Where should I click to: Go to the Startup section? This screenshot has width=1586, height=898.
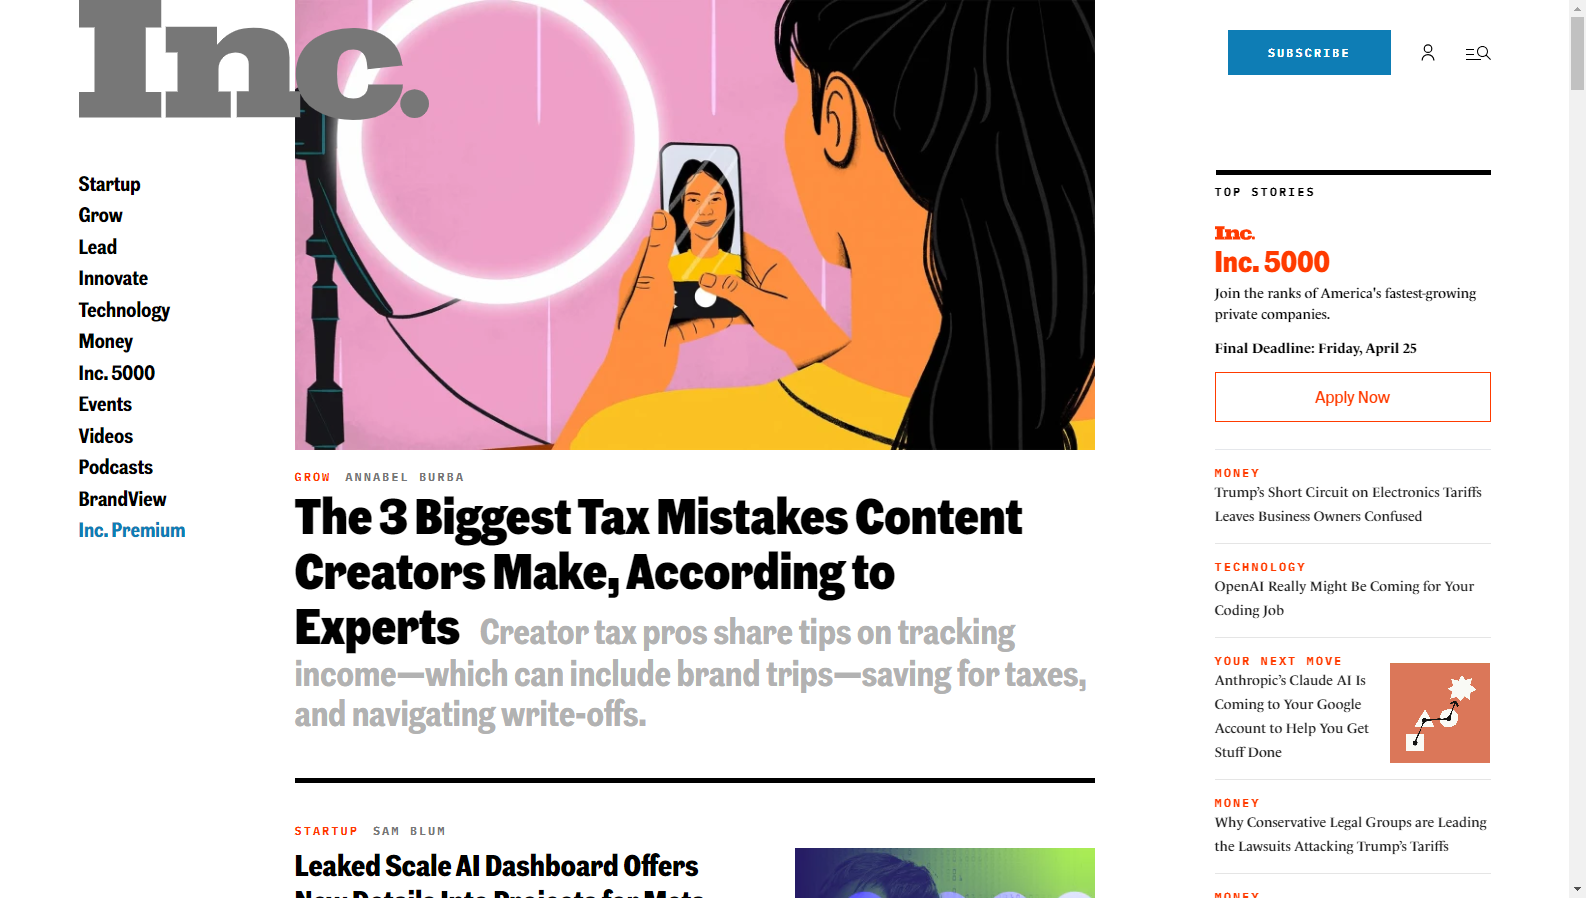click(109, 184)
